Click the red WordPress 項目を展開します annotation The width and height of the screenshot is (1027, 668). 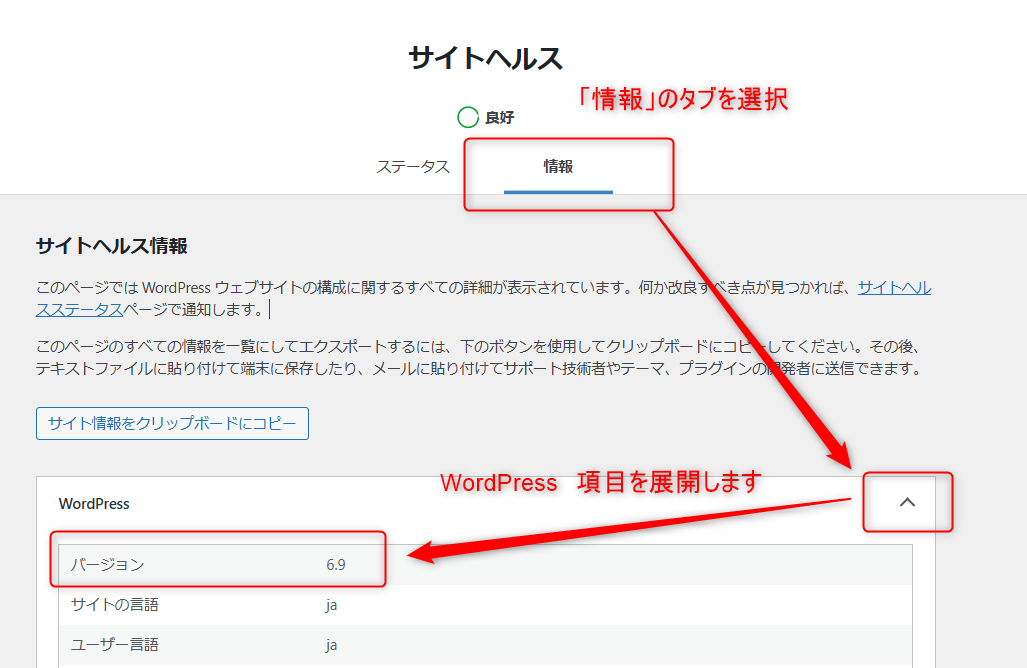tap(601, 482)
